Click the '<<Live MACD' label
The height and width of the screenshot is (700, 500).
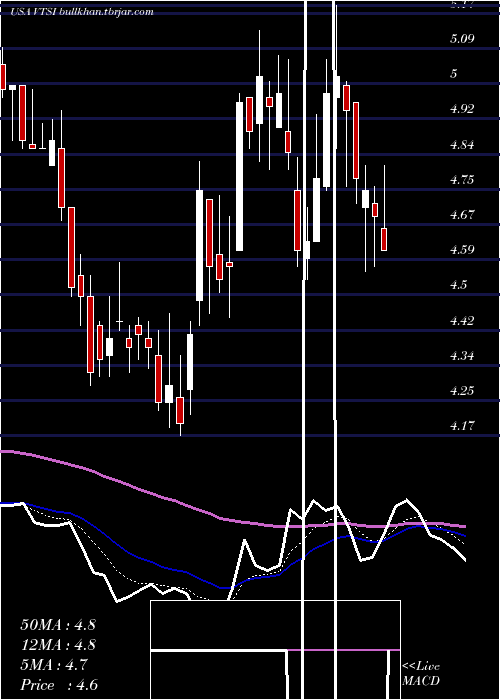point(421,674)
